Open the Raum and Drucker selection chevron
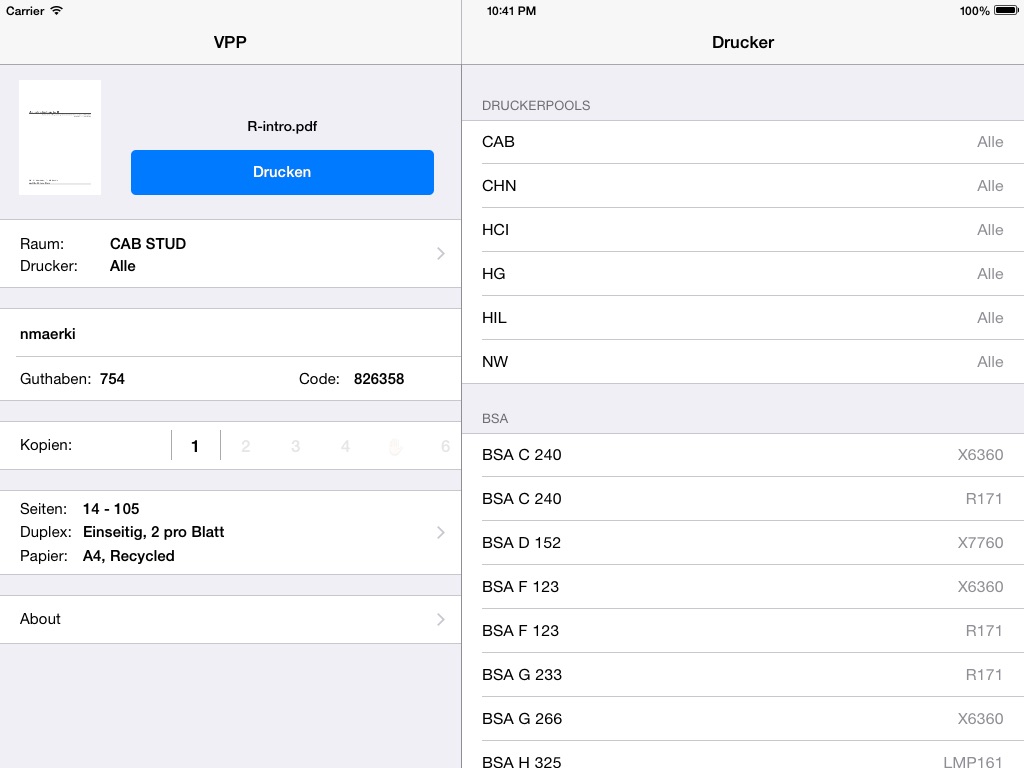 click(441, 253)
